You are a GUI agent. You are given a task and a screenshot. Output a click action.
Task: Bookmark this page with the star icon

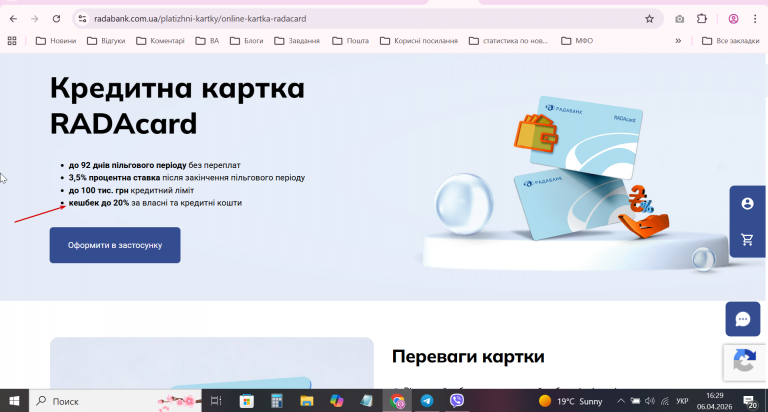[649, 19]
